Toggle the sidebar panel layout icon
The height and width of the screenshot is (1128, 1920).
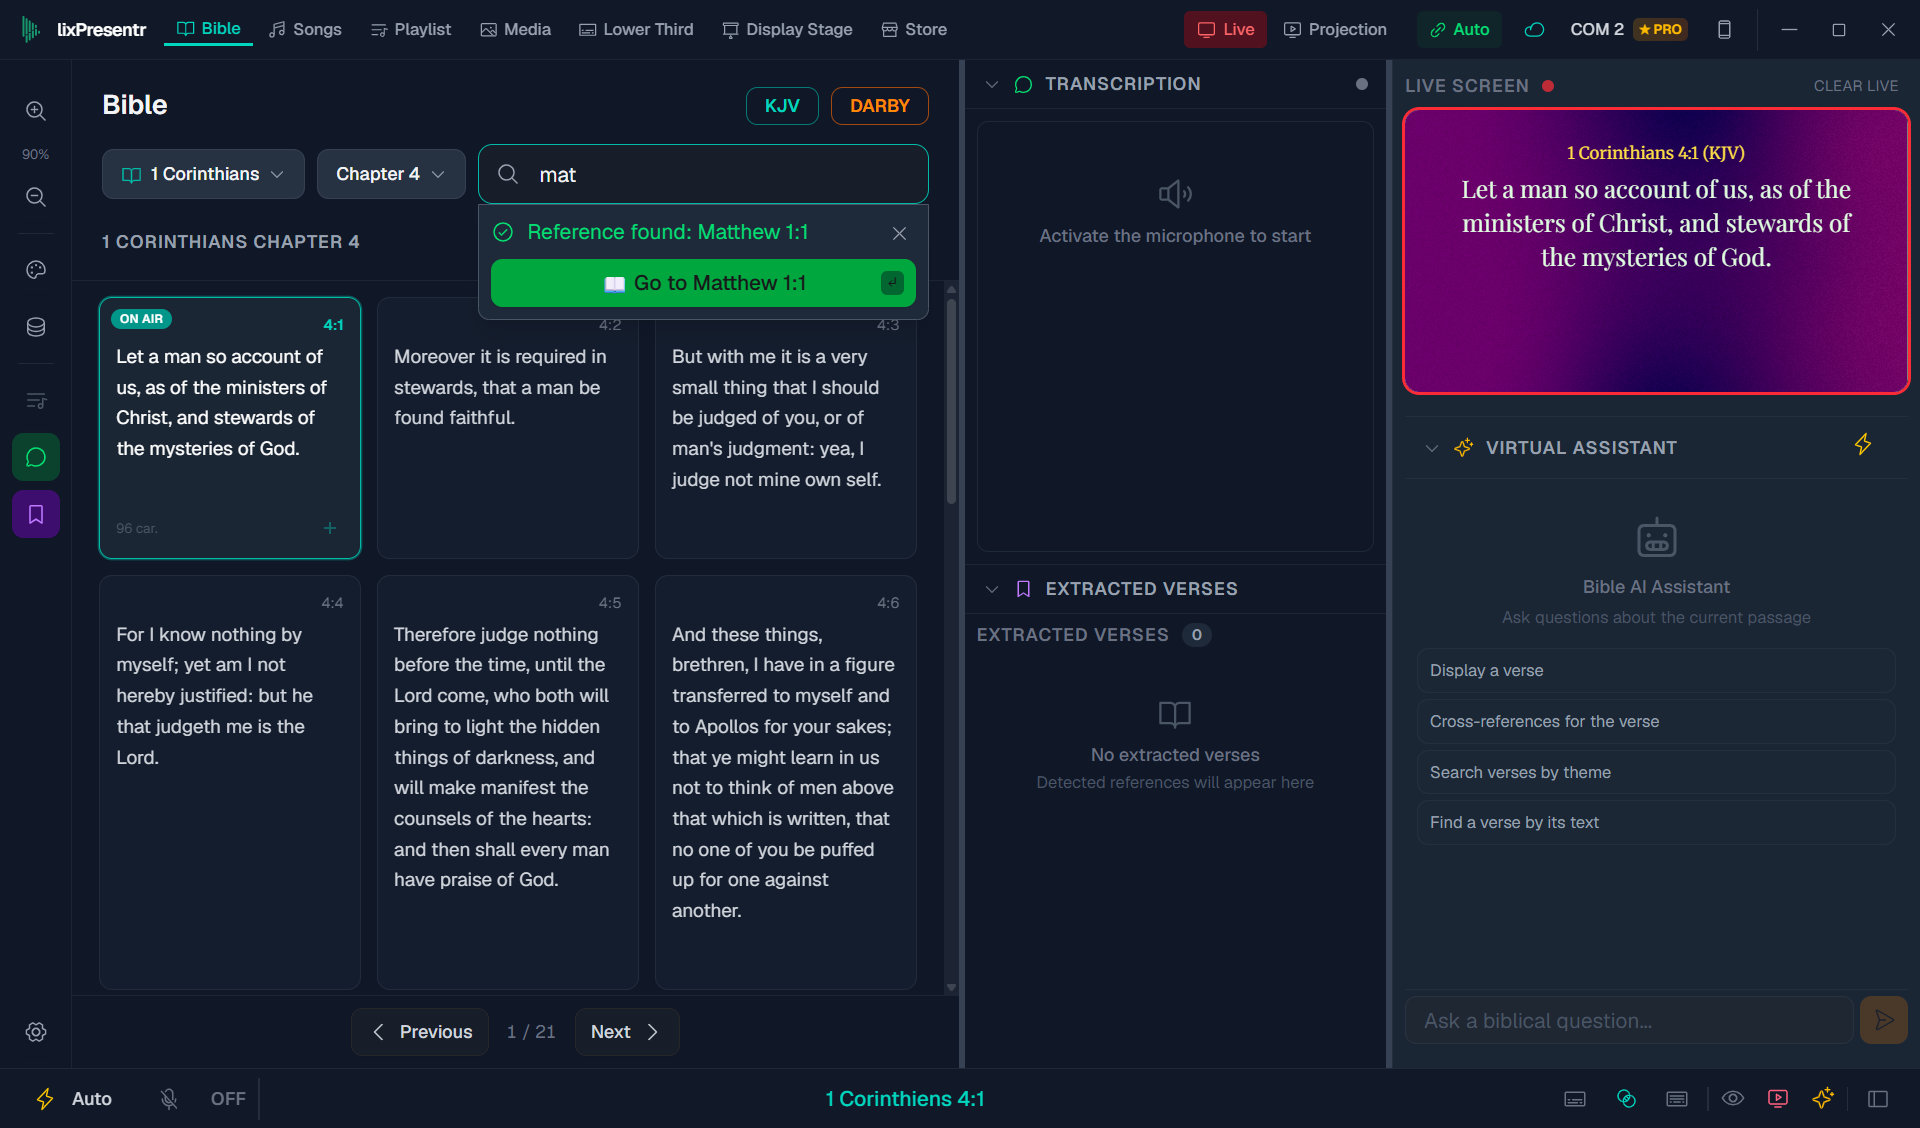coord(1878,1099)
